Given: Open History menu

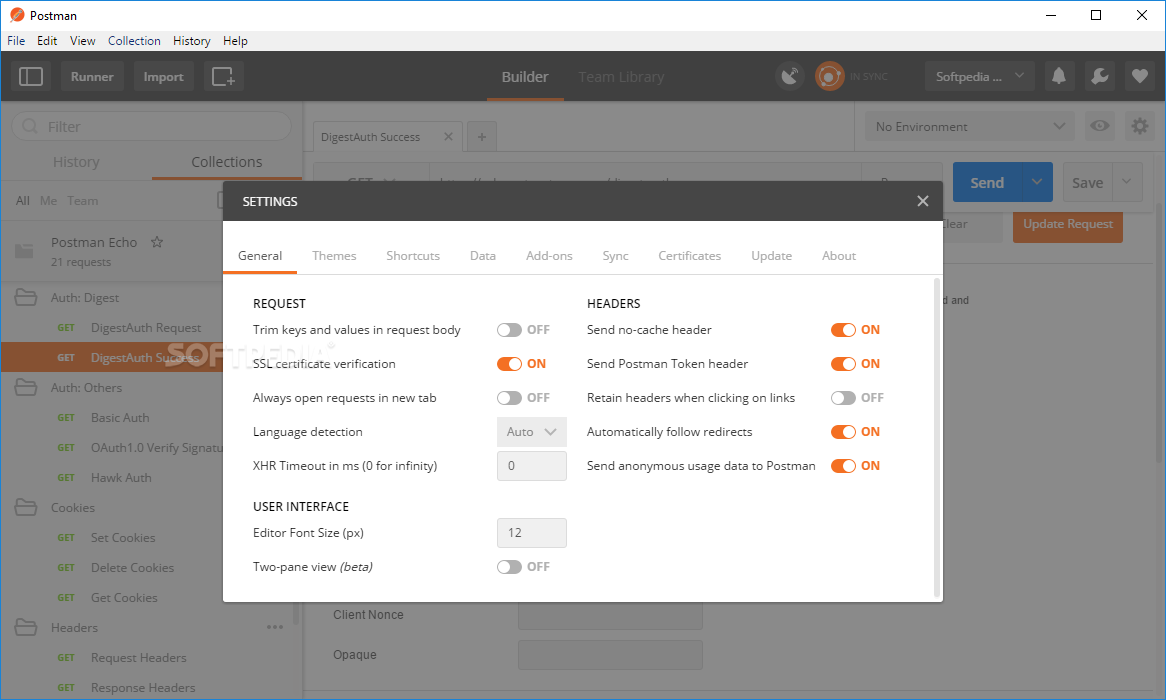Looking at the screenshot, I should (x=192, y=41).
